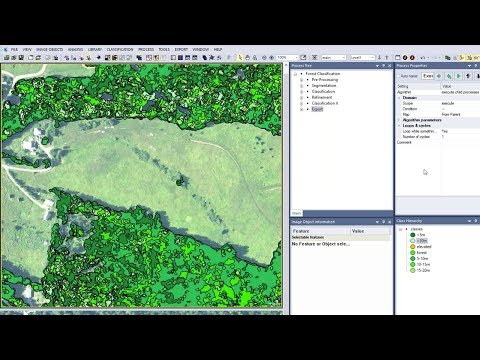480x360 pixels.
Task: Close the Process Tree panel
Action: coord(389,66)
